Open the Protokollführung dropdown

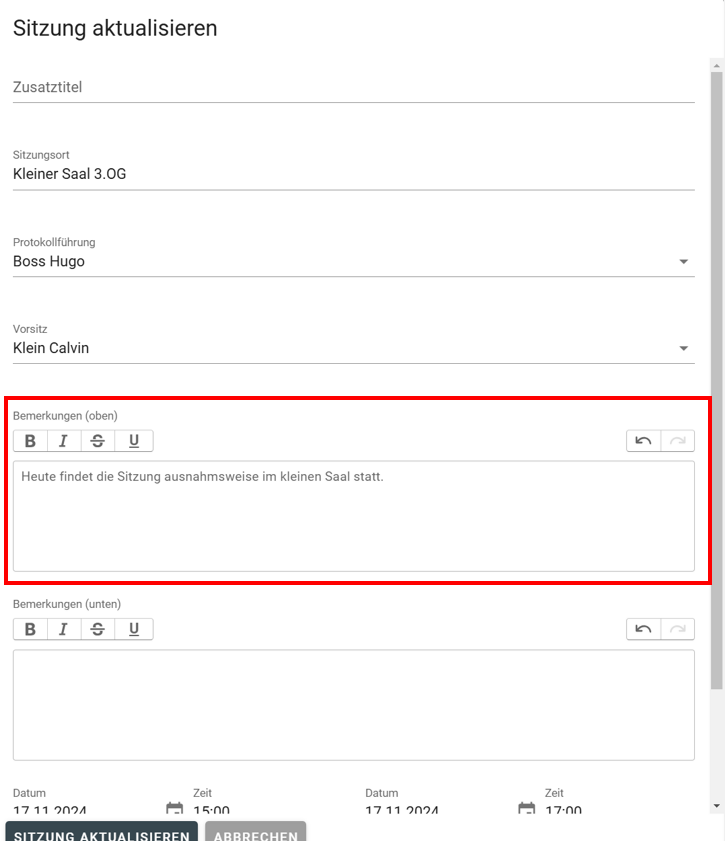pos(683,262)
